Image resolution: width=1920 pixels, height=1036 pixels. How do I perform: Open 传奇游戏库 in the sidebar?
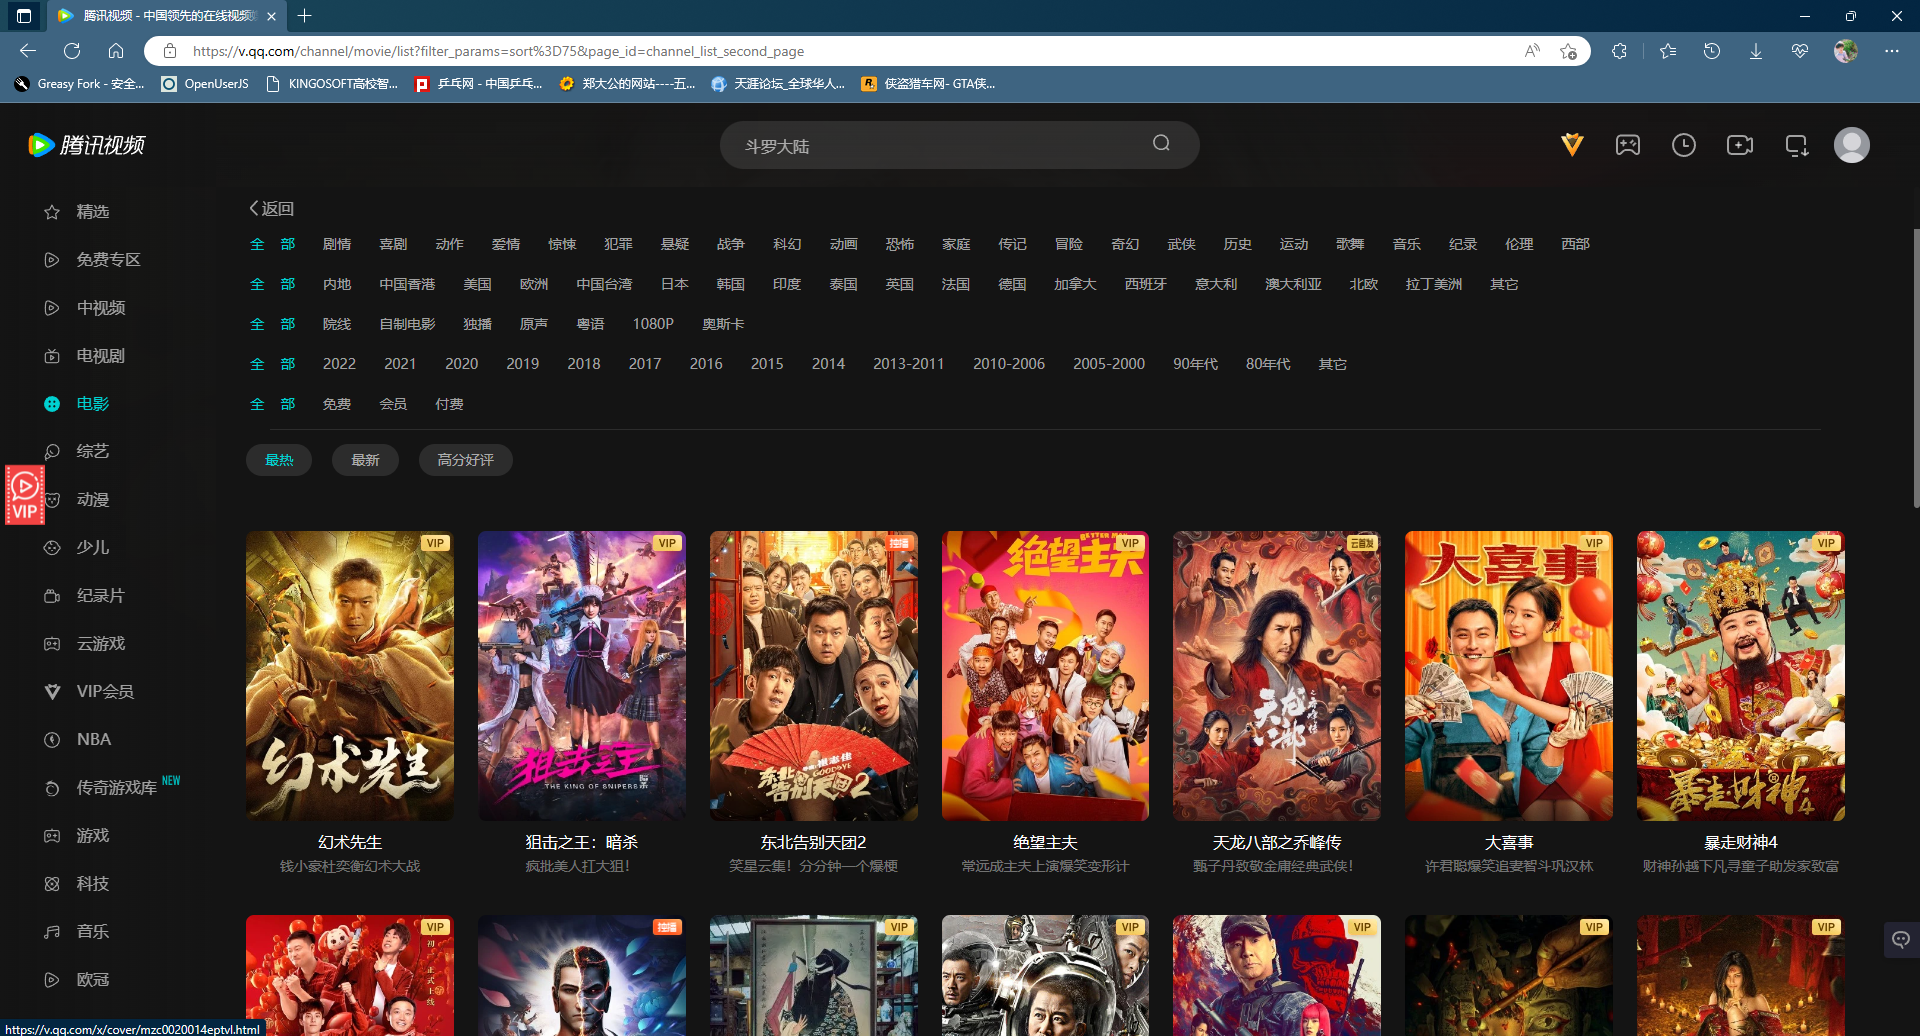click(116, 788)
